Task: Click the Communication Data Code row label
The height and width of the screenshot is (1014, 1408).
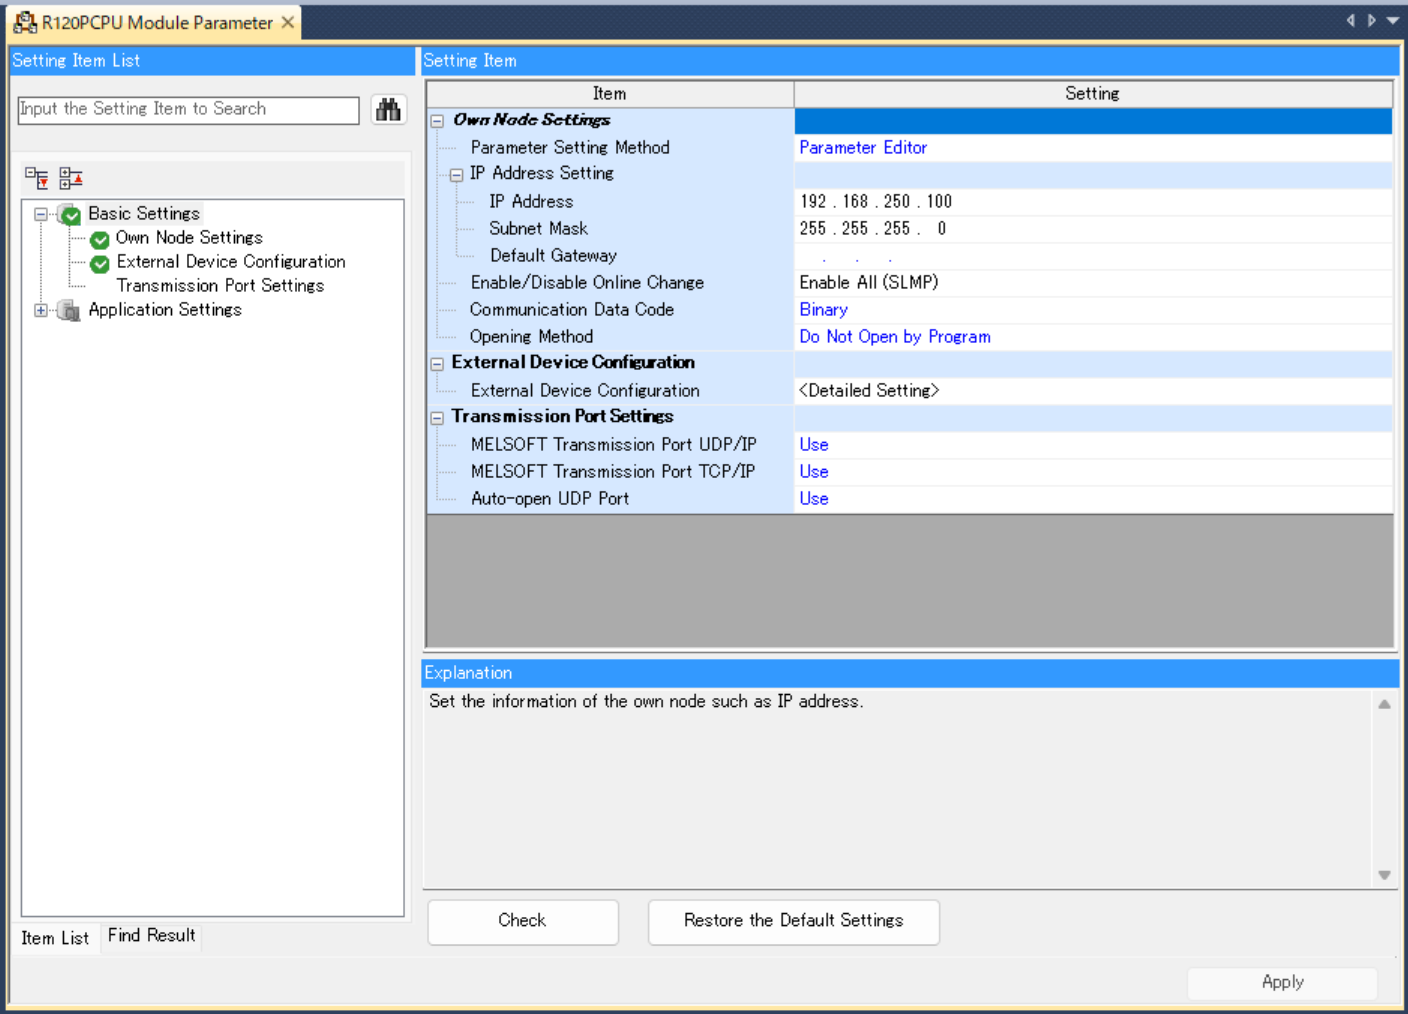Action: tap(572, 310)
